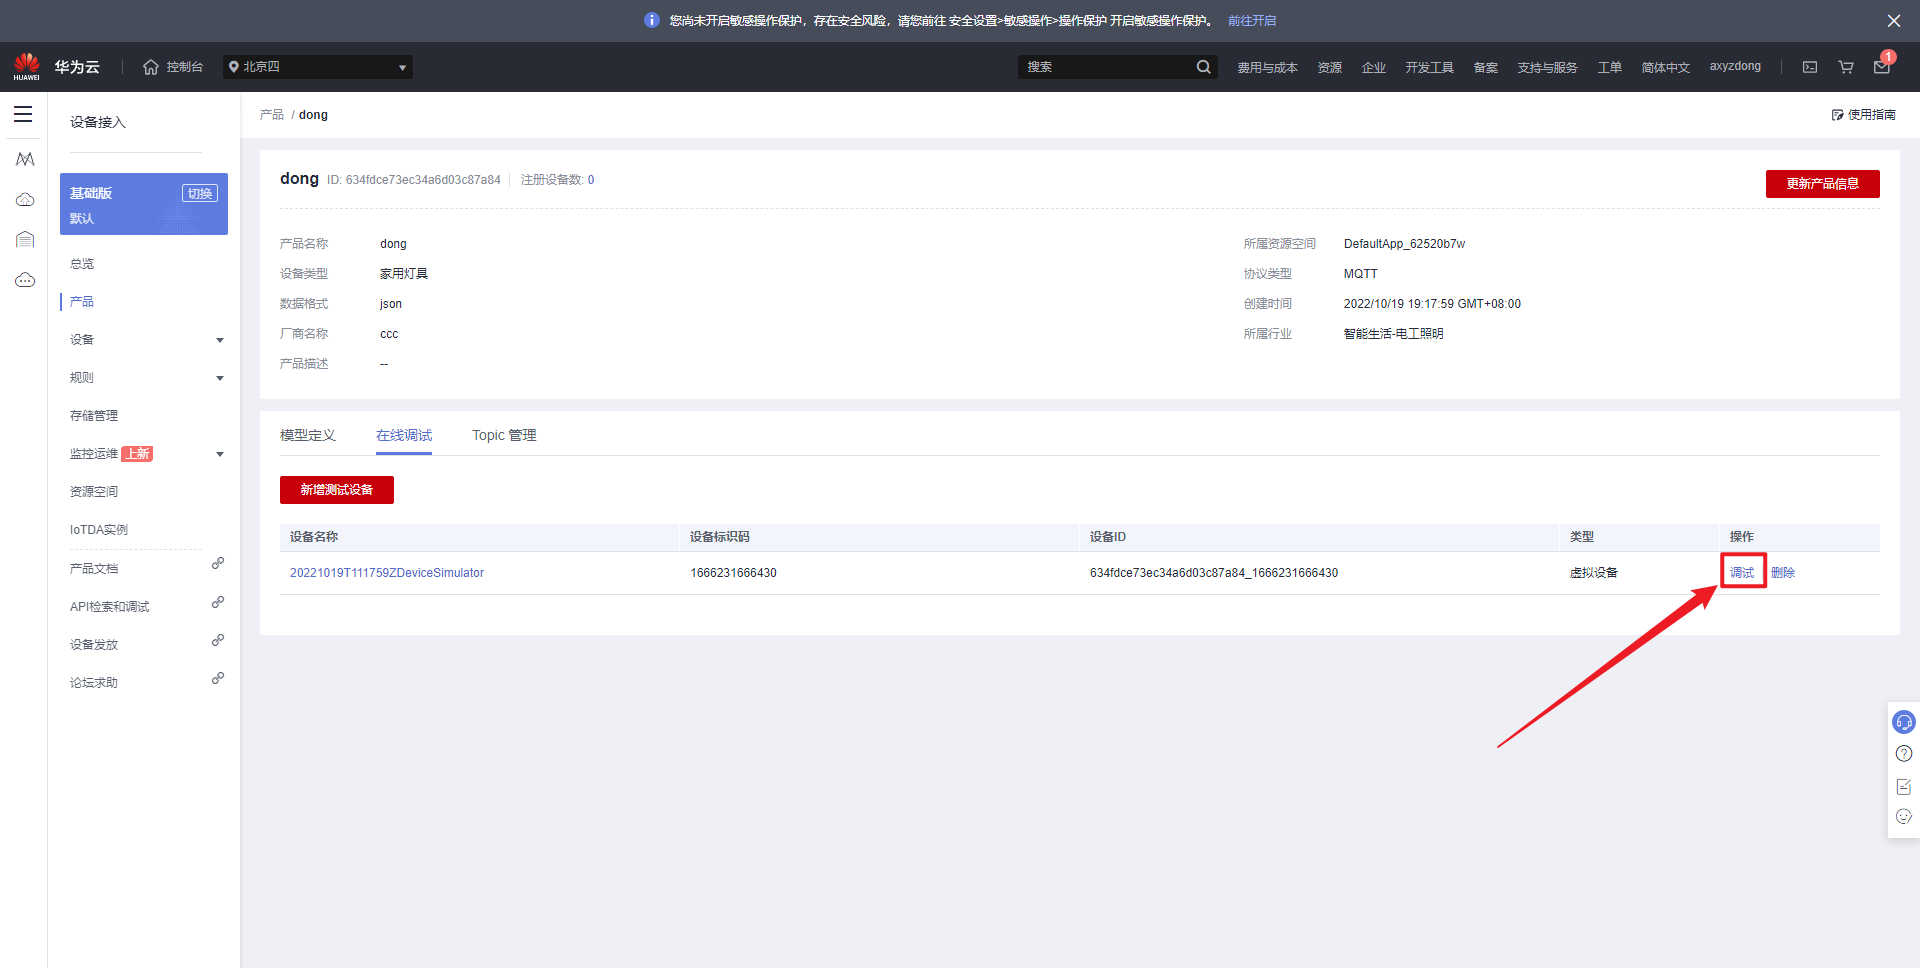
Task: Click device identifier 1666231666430 cell
Action: click(733, 573)
